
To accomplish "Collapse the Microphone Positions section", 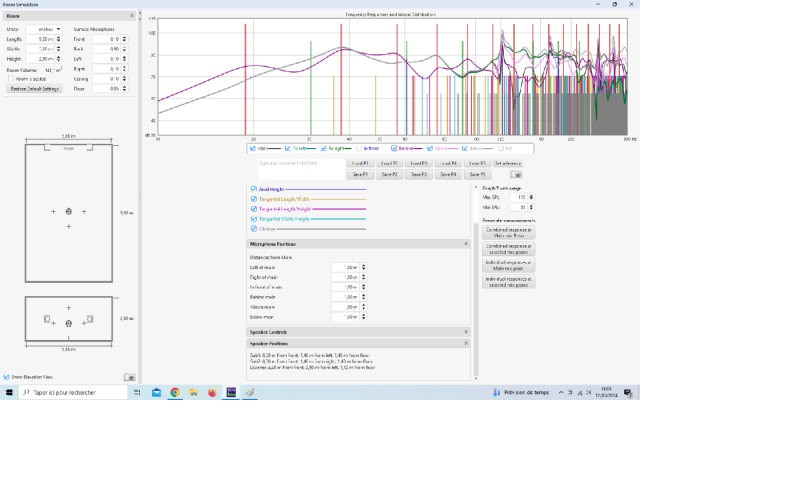I will (466, 244).
